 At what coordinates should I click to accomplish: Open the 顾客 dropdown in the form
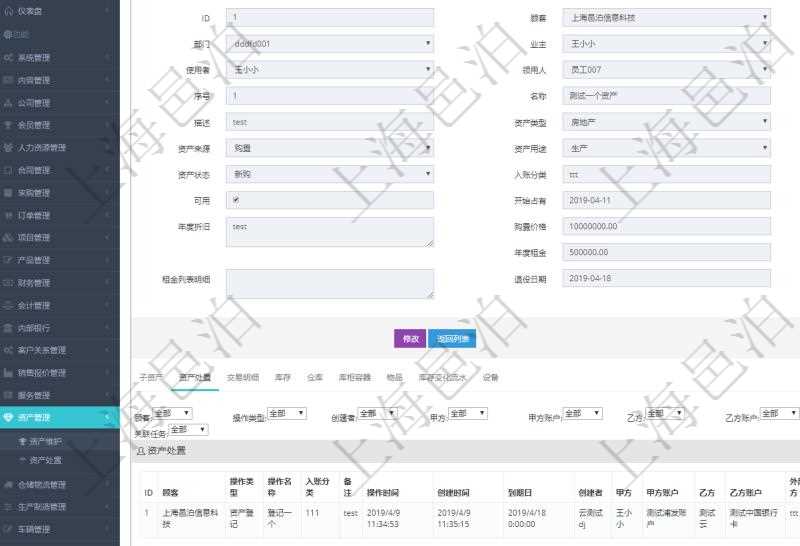pyautogui.click(x=667, y=18)
